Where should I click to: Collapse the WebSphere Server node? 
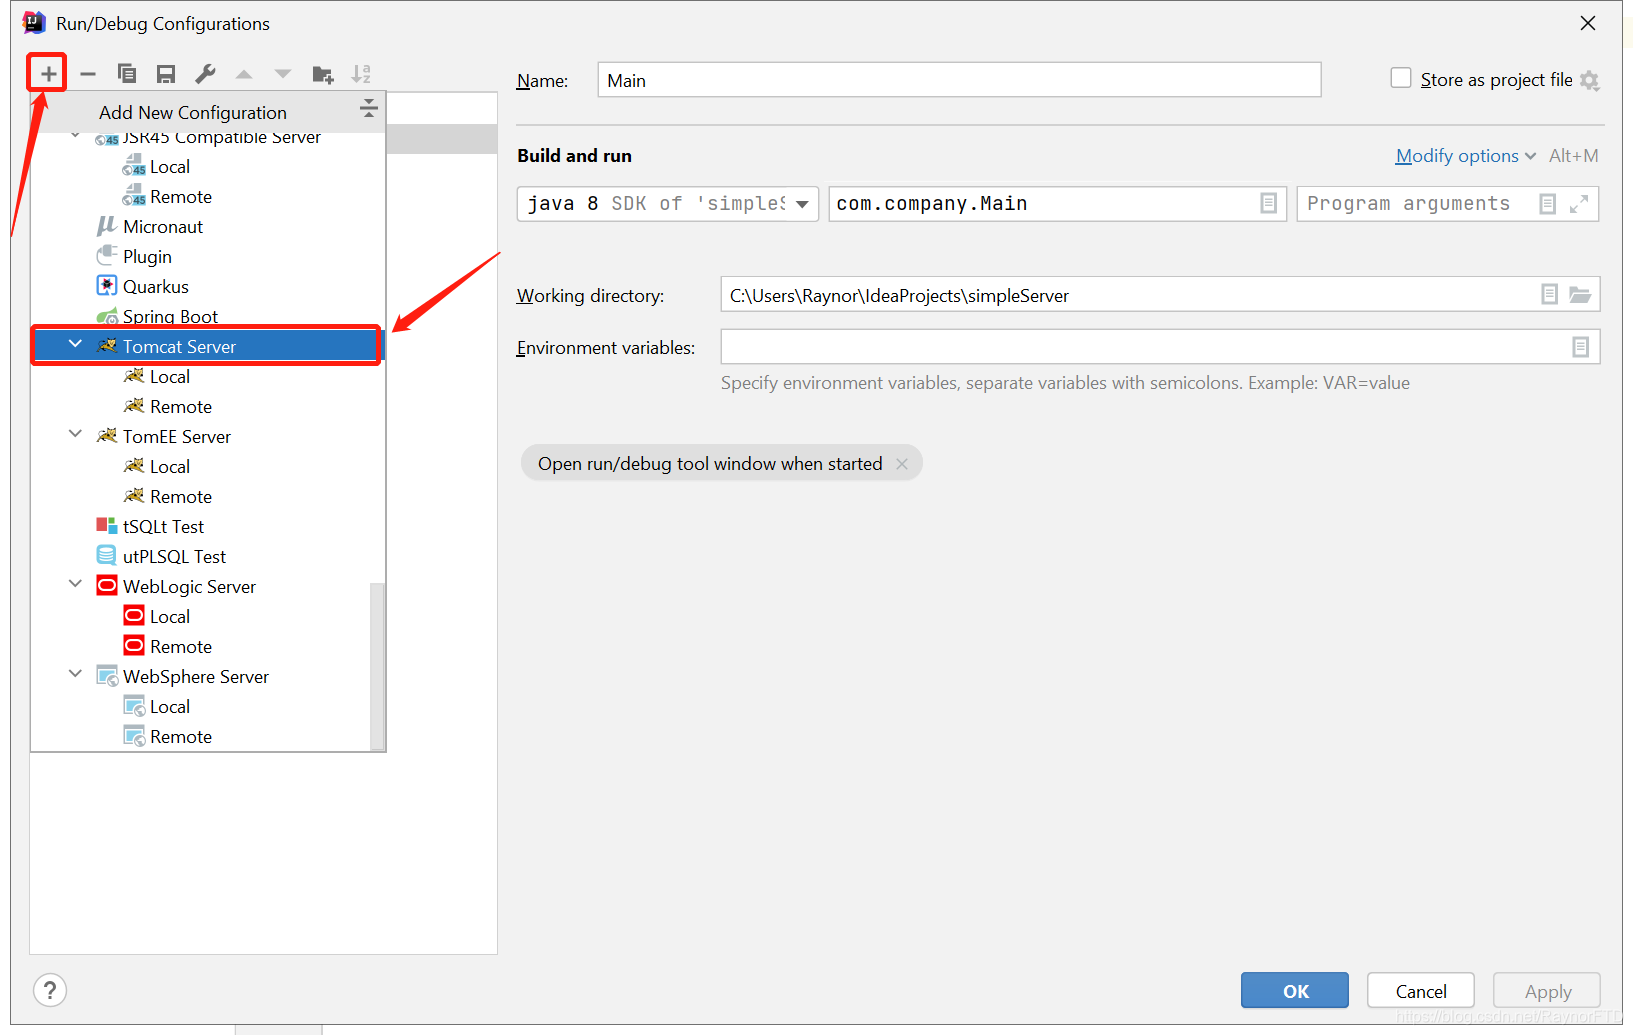pos(75,674)
